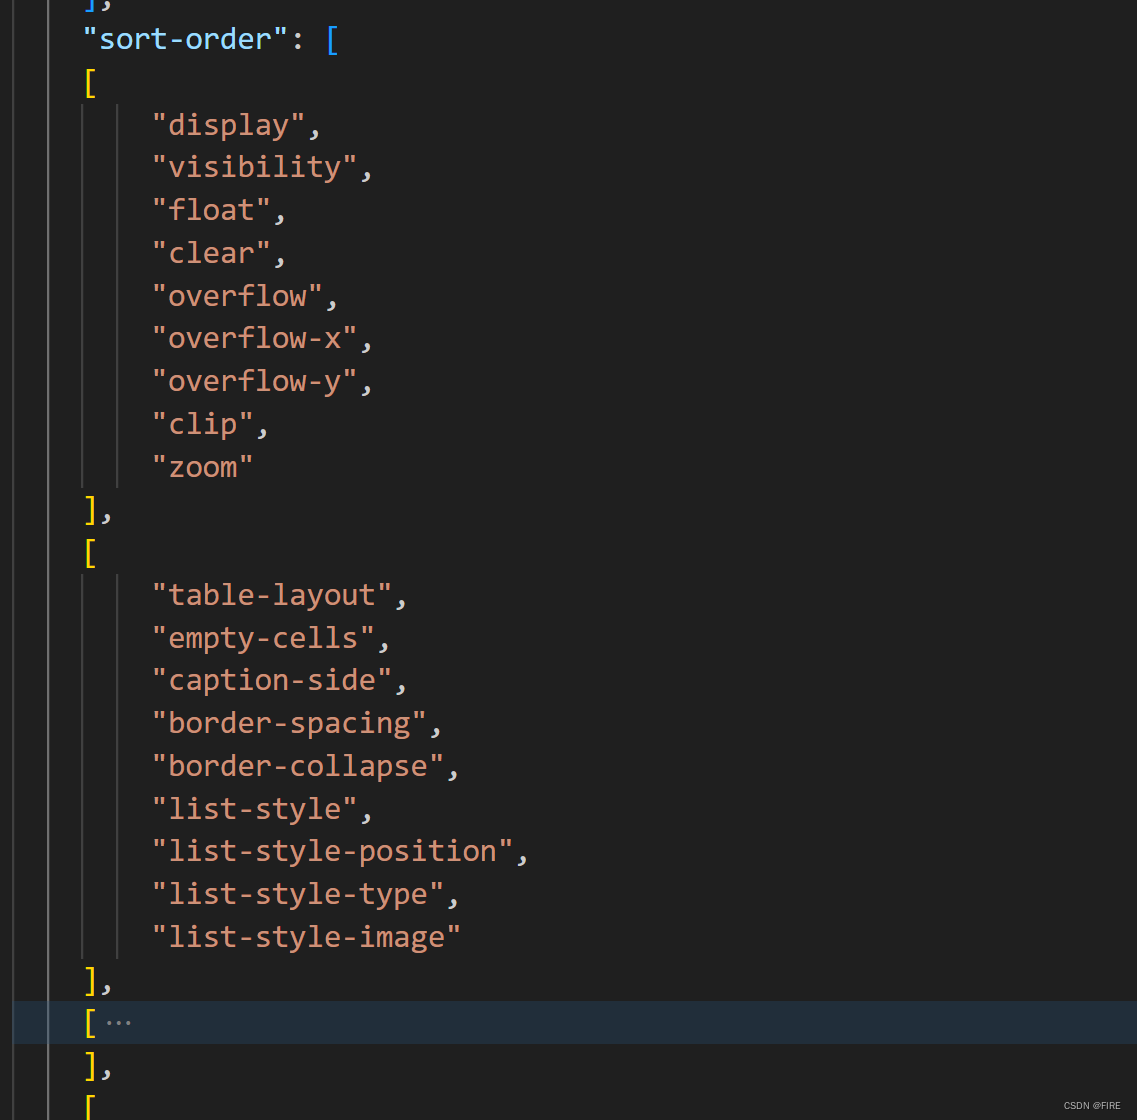Click the blue bracket after "sort-order"
1137x1120 pixels.
[332, 39]
